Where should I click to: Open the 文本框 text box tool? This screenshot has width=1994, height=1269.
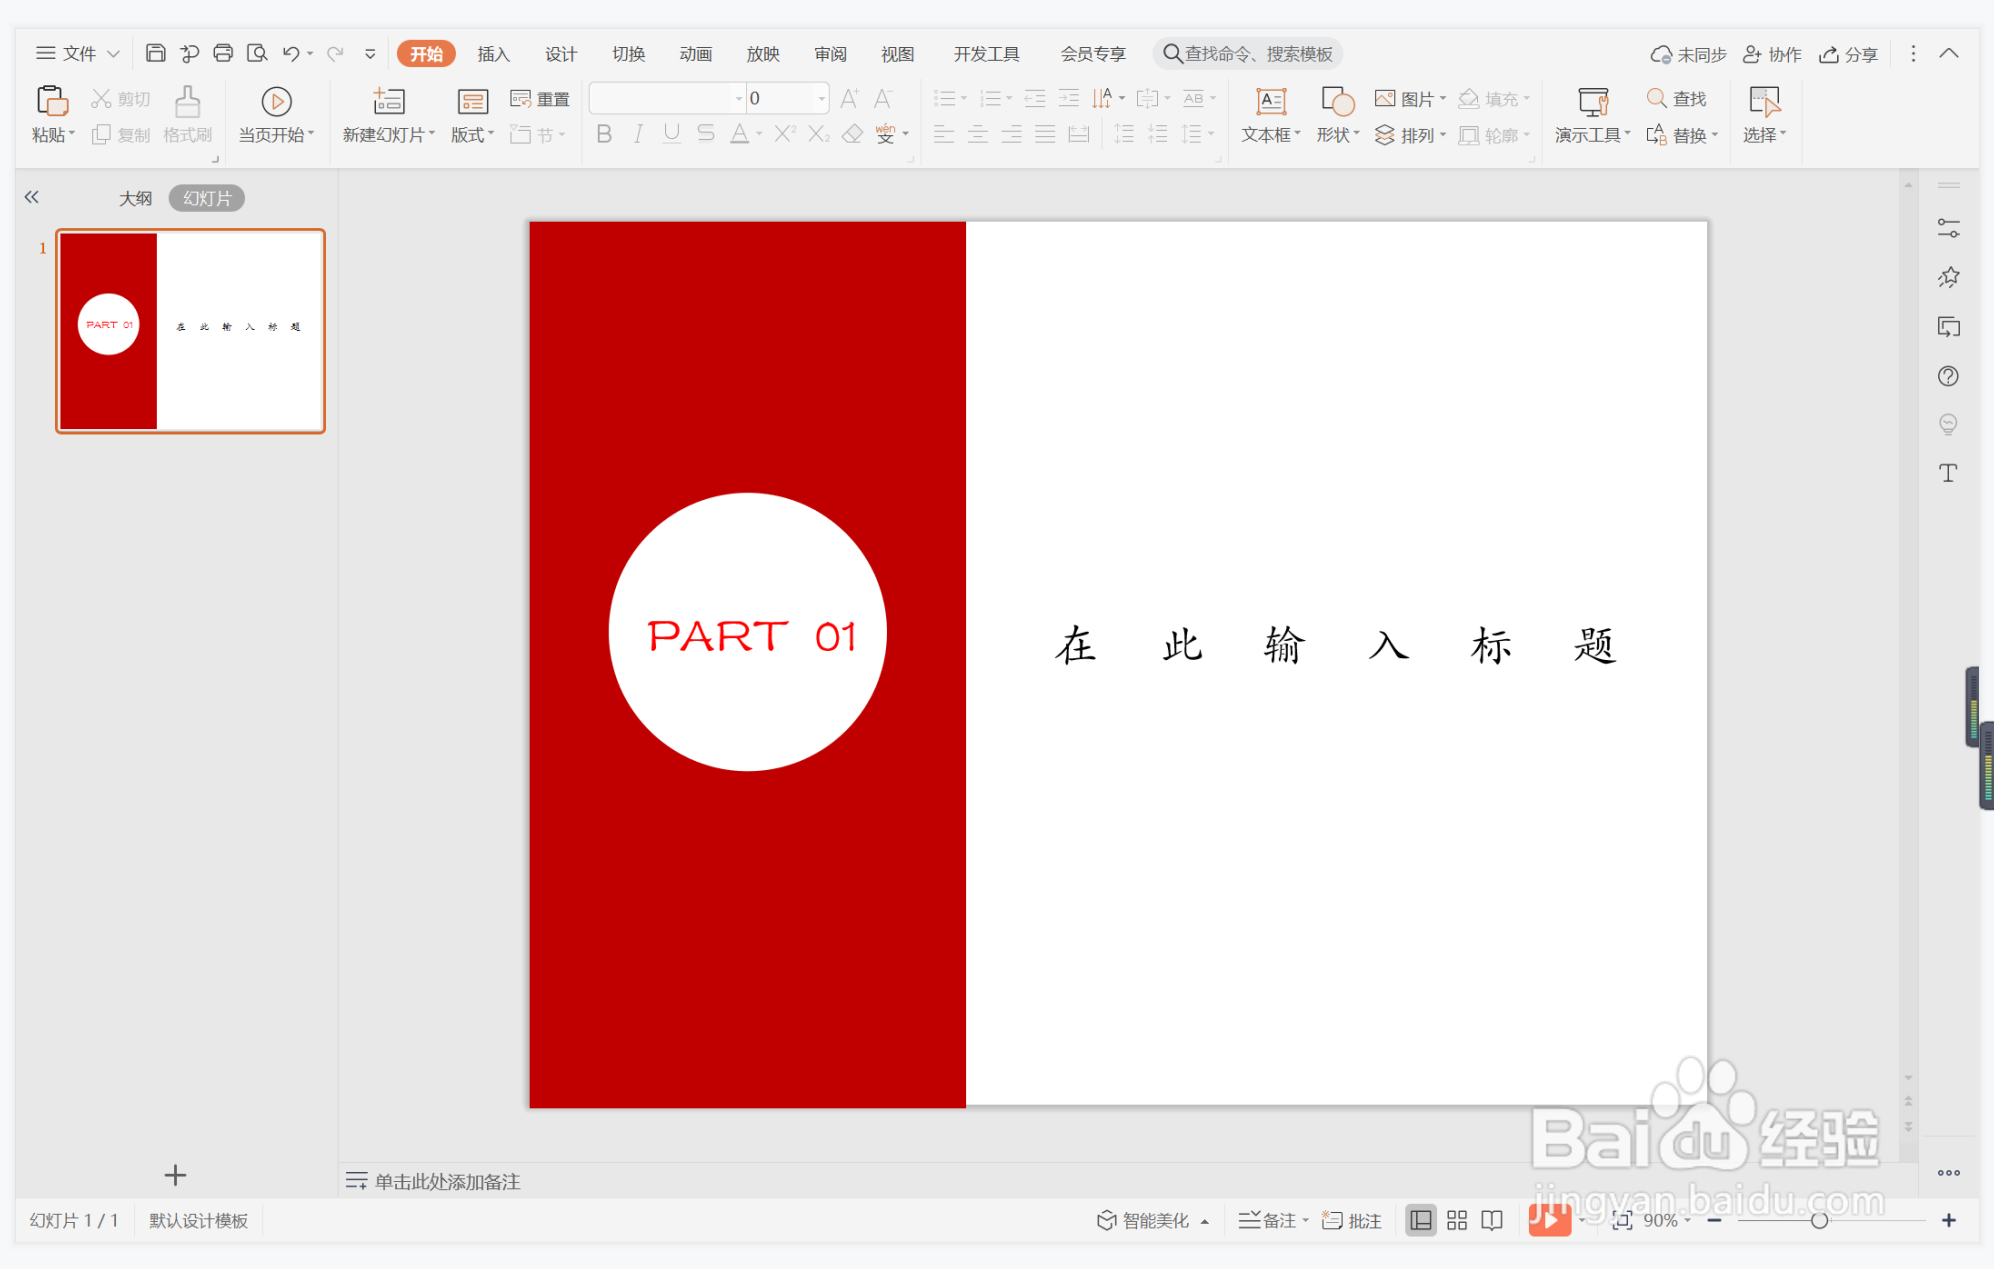[1268, 114]
